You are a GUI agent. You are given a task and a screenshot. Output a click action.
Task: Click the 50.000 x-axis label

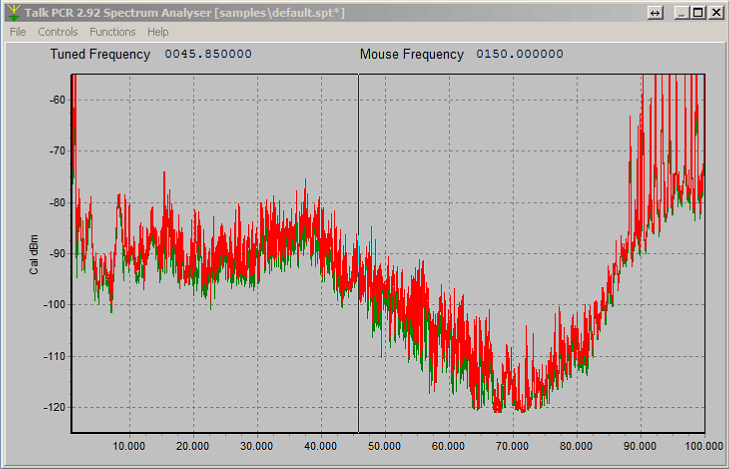[x=384, y=446]
